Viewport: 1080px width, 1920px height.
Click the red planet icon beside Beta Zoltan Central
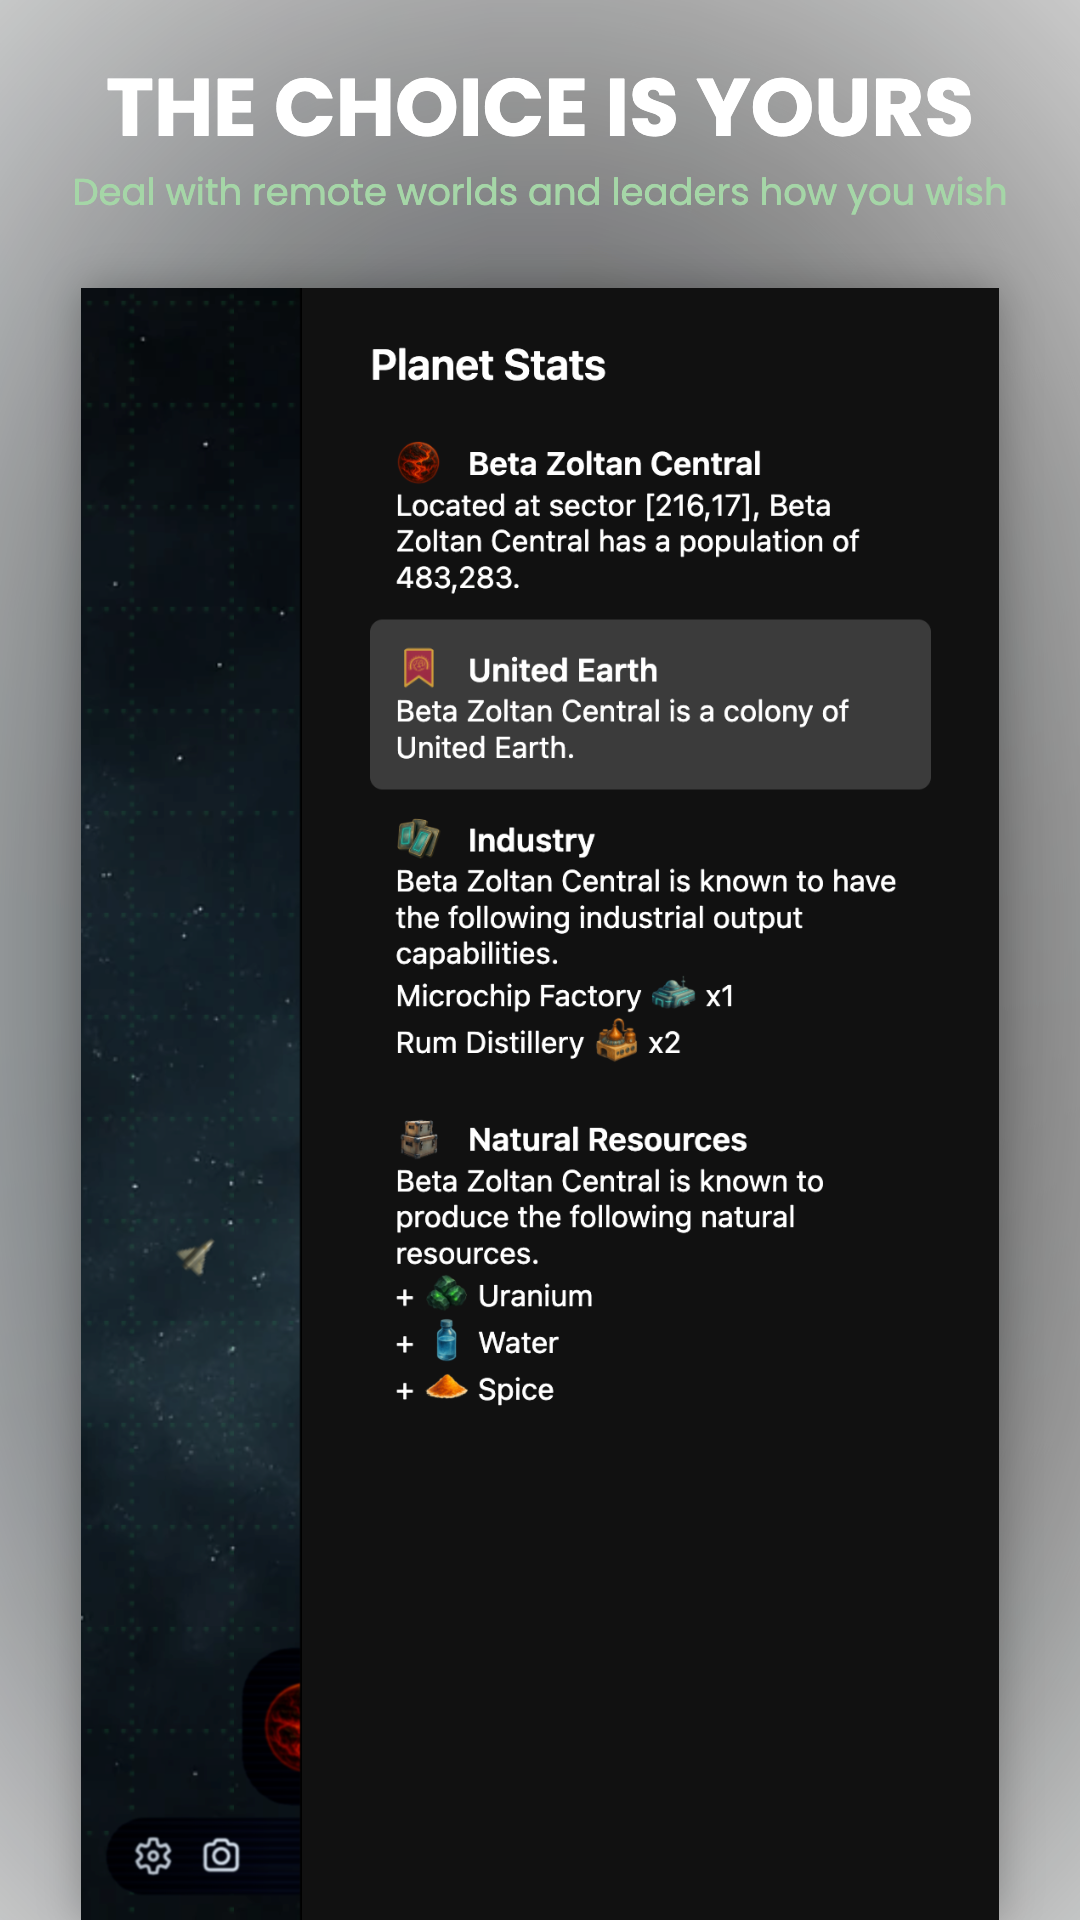pyautogui.click(x=418, y=463)
